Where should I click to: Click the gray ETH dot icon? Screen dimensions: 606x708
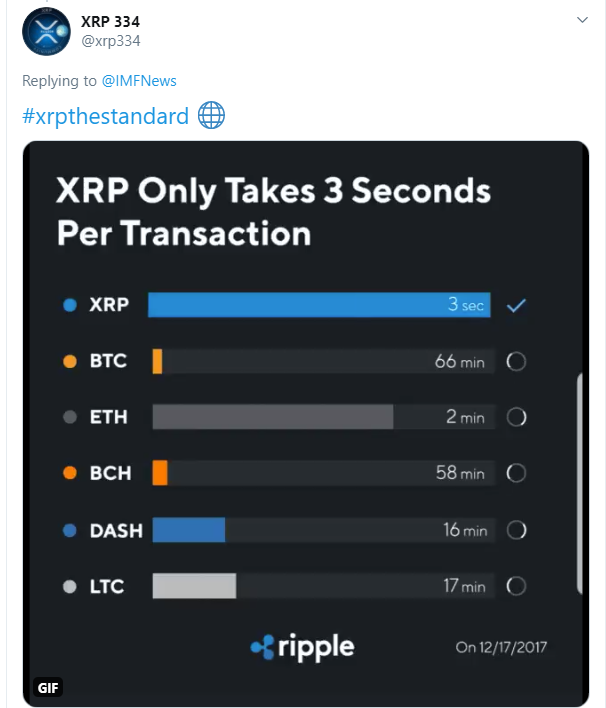[70, 417]
